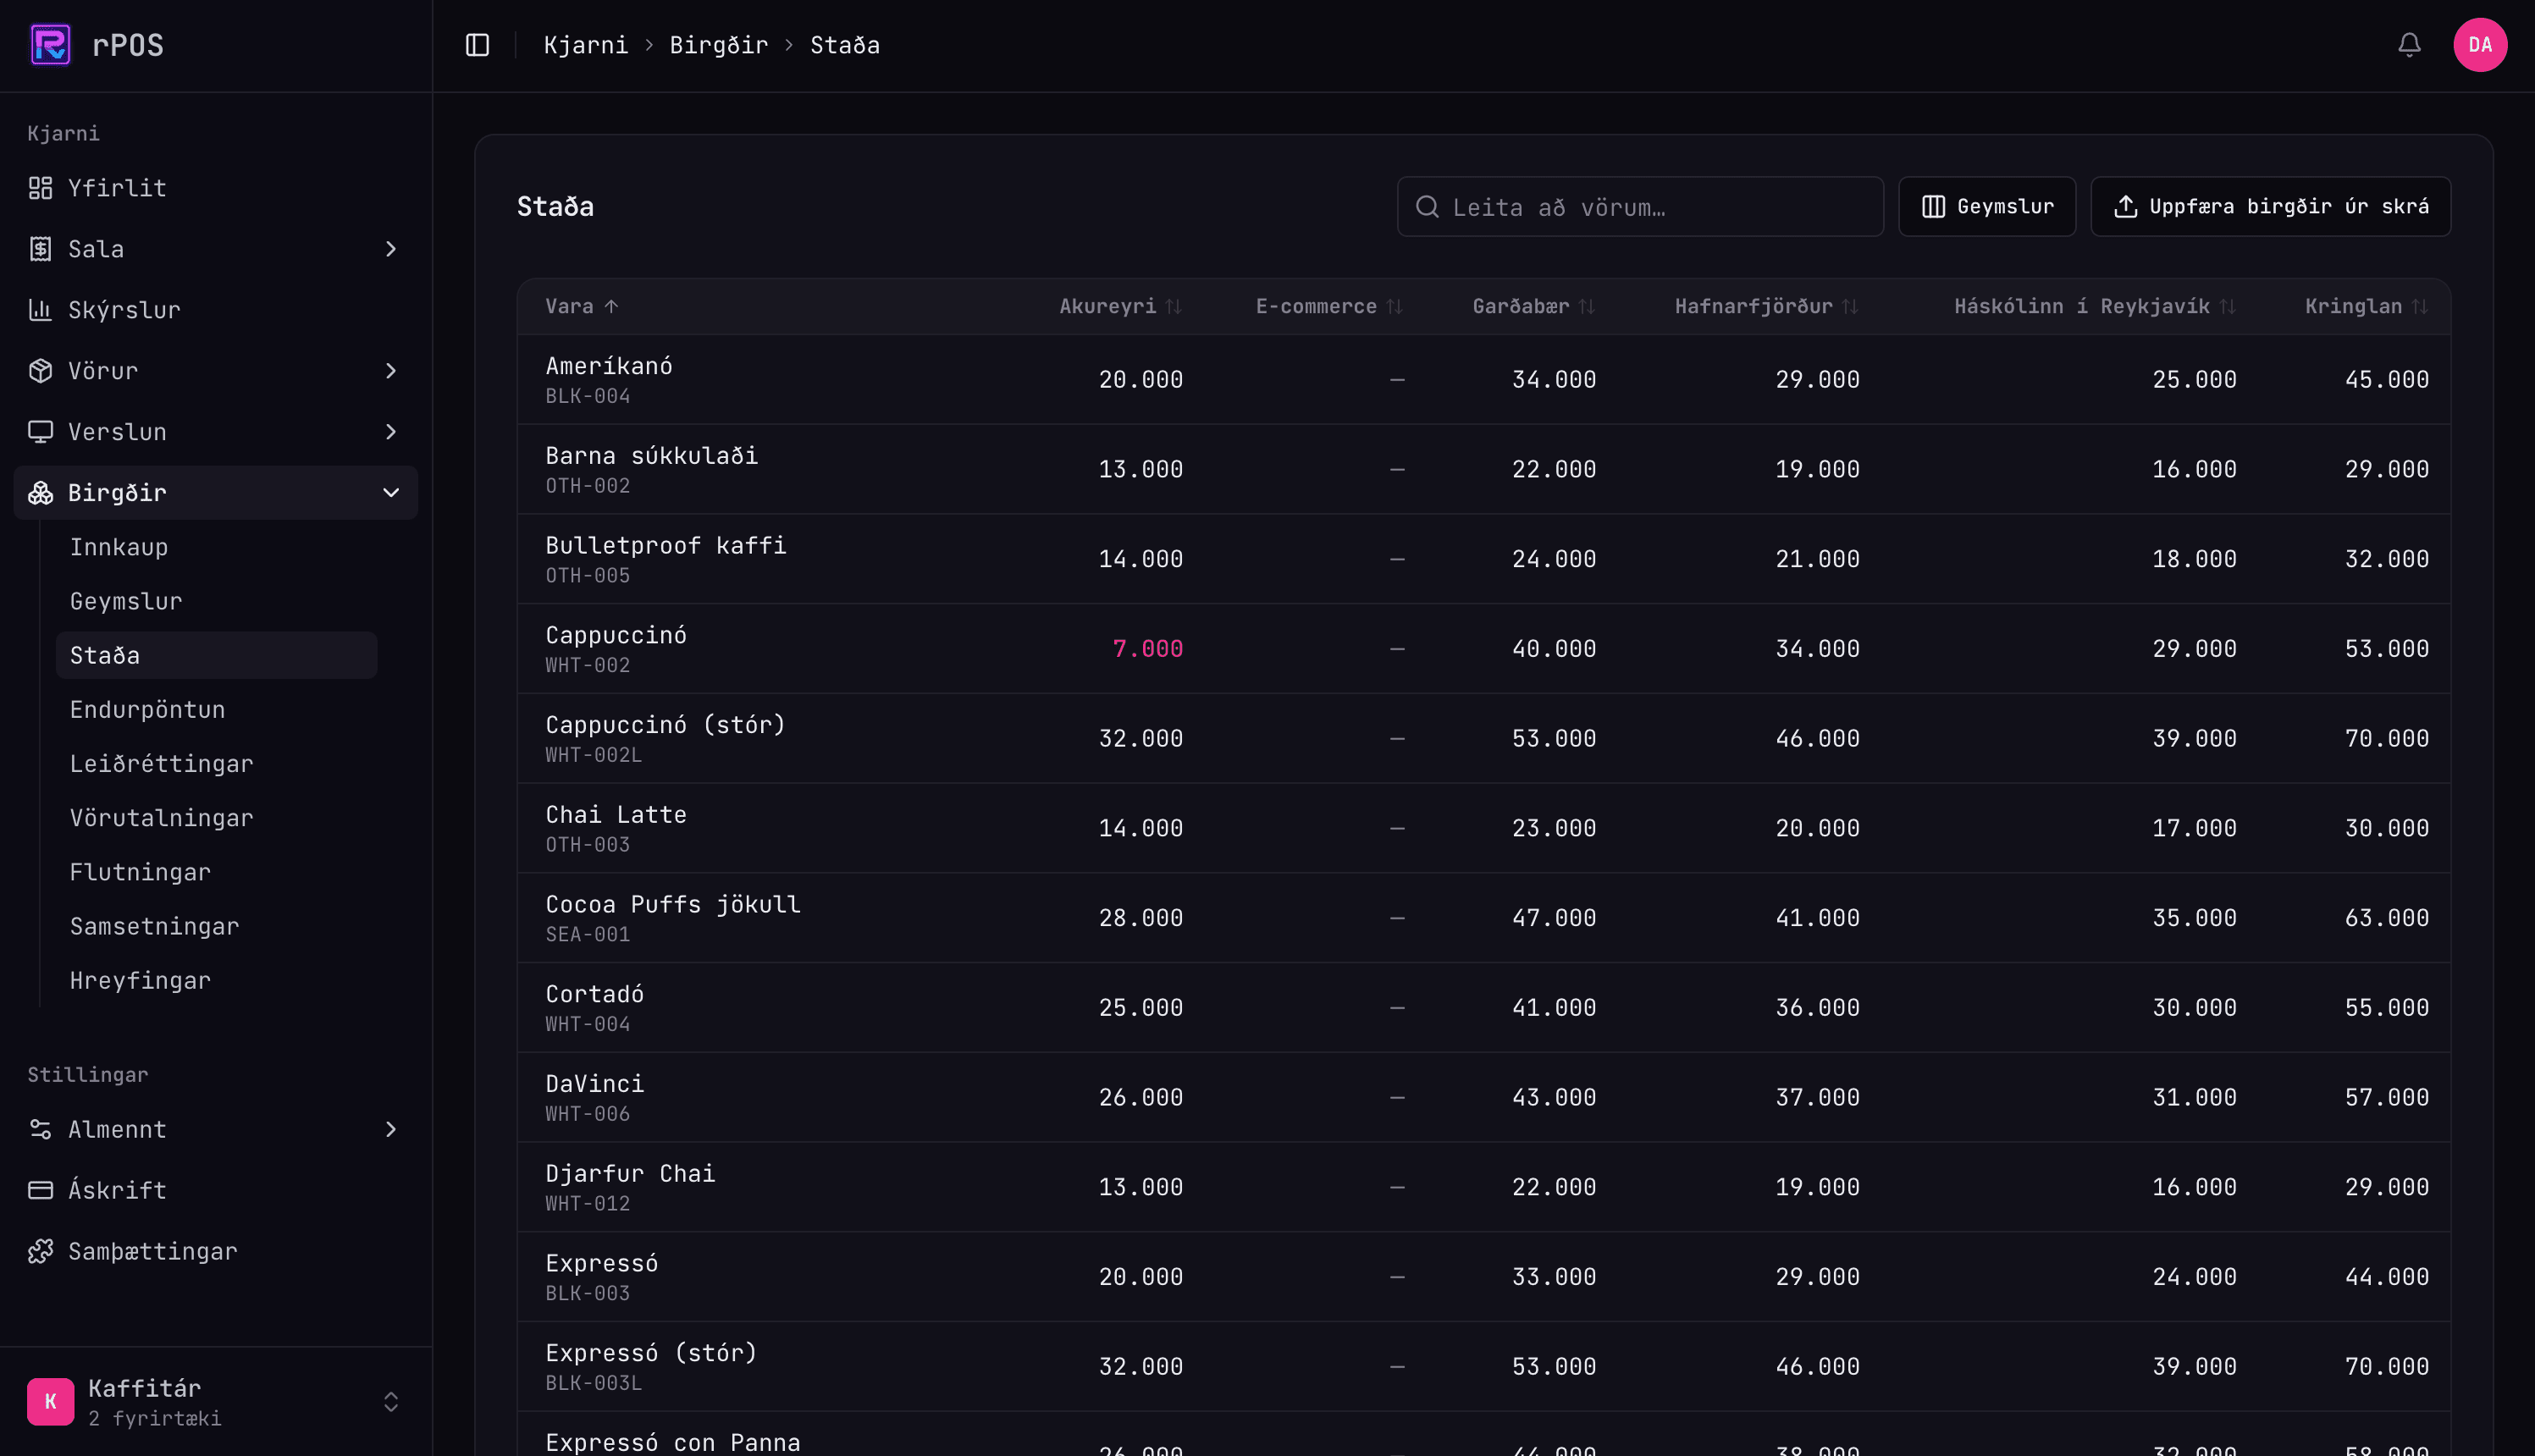Viewport: 2535px width, 1456px height.
Task: Click the Skýrslur chart icon
Action: (x=40, y=310)
